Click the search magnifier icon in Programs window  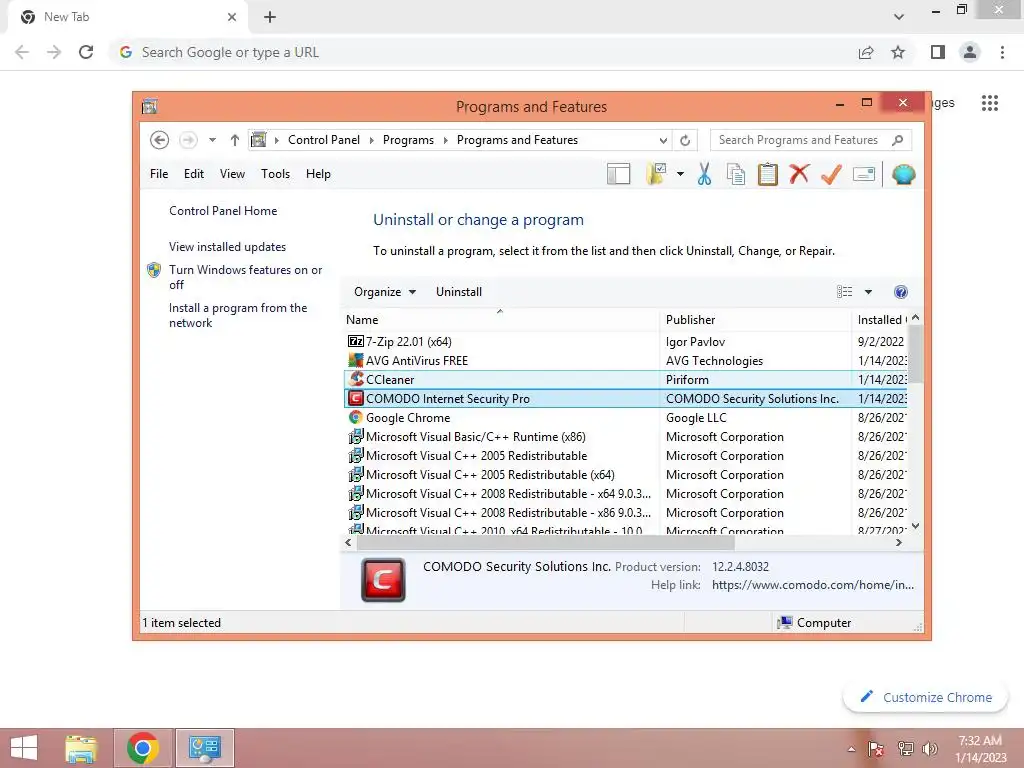click(x=898, y=140)
